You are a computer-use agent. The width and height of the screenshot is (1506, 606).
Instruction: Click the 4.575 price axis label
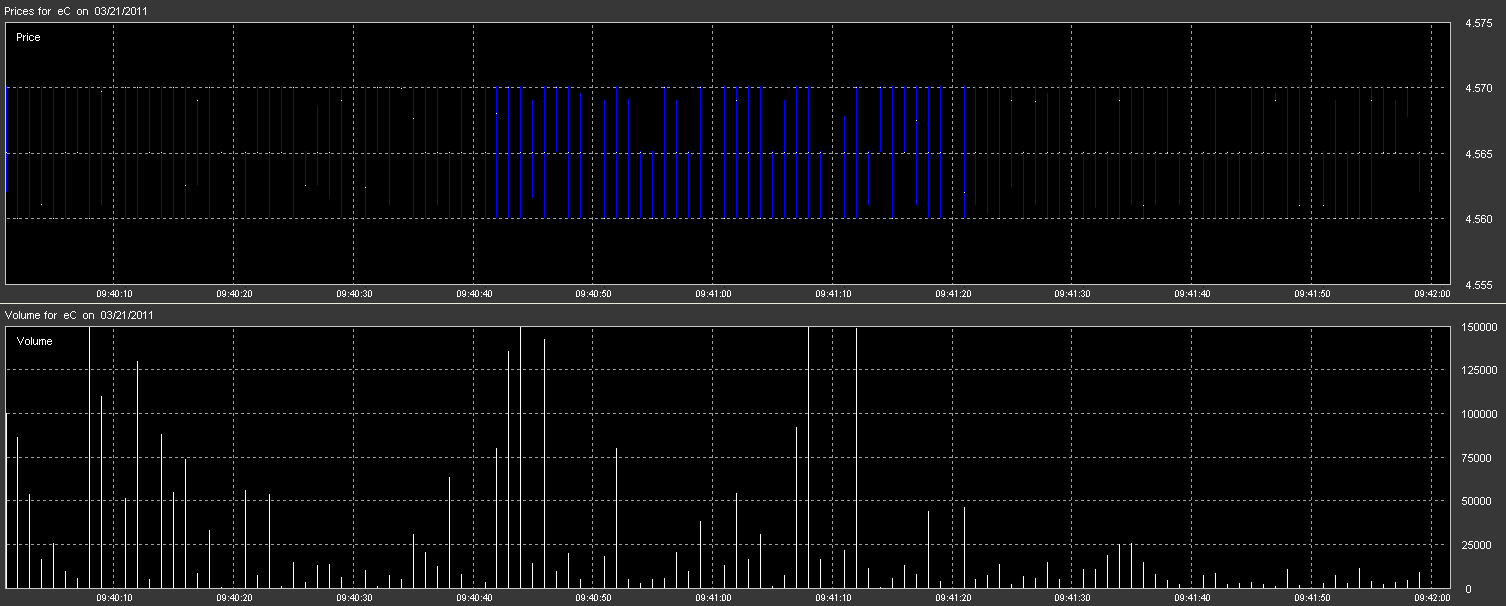1478,24
